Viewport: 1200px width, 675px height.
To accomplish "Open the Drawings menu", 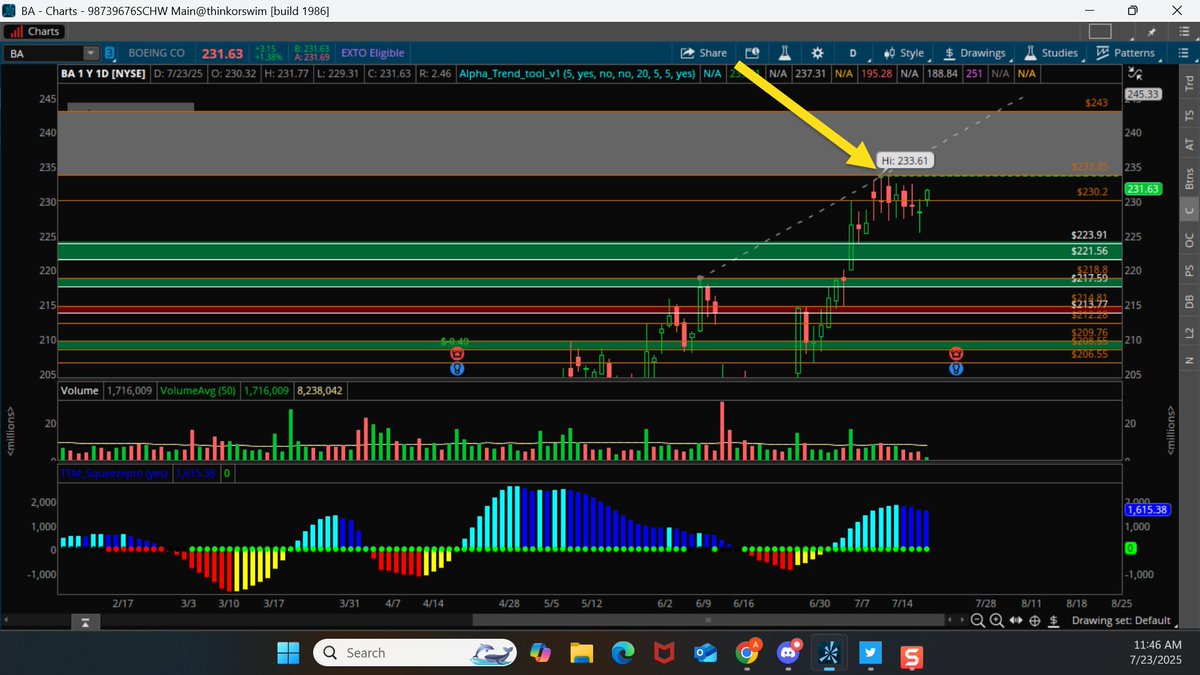I will [975, 52].
